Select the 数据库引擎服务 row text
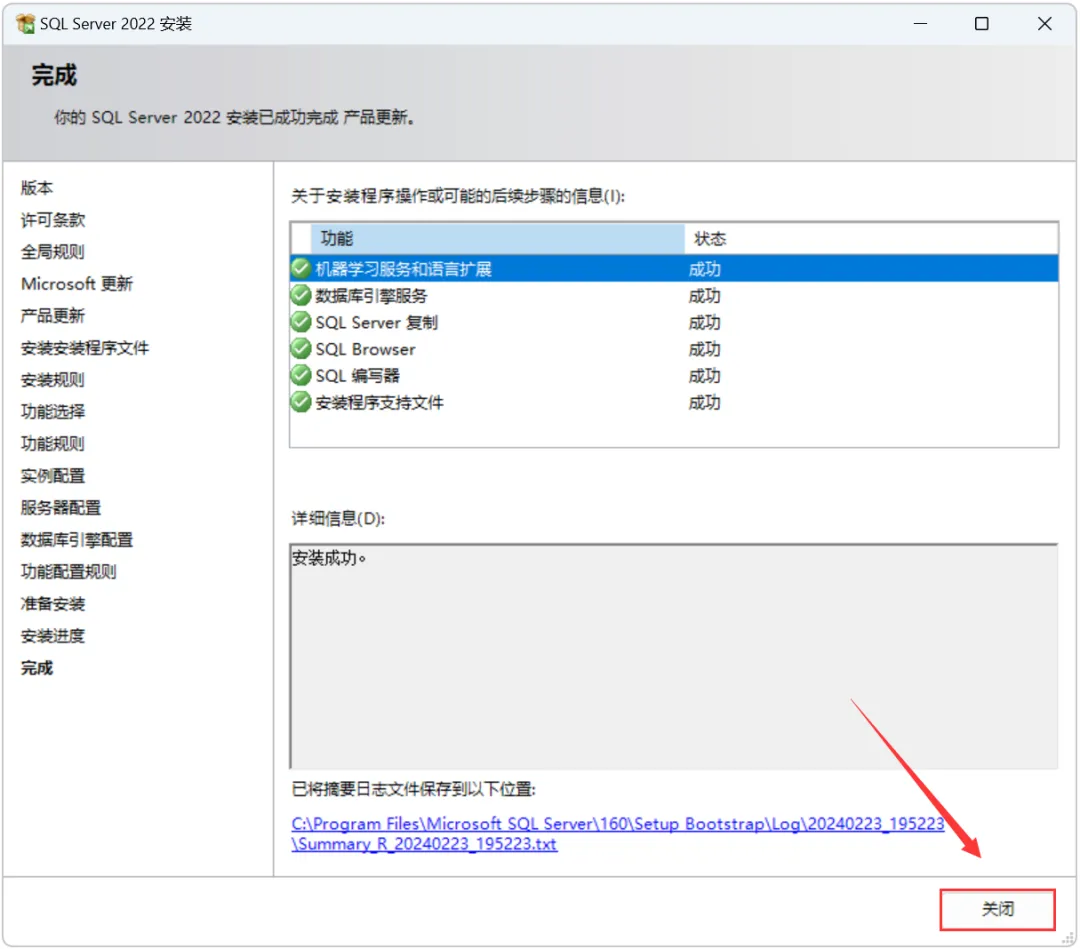This screenshot has width=1080, height=949. (x=371, y=296)
